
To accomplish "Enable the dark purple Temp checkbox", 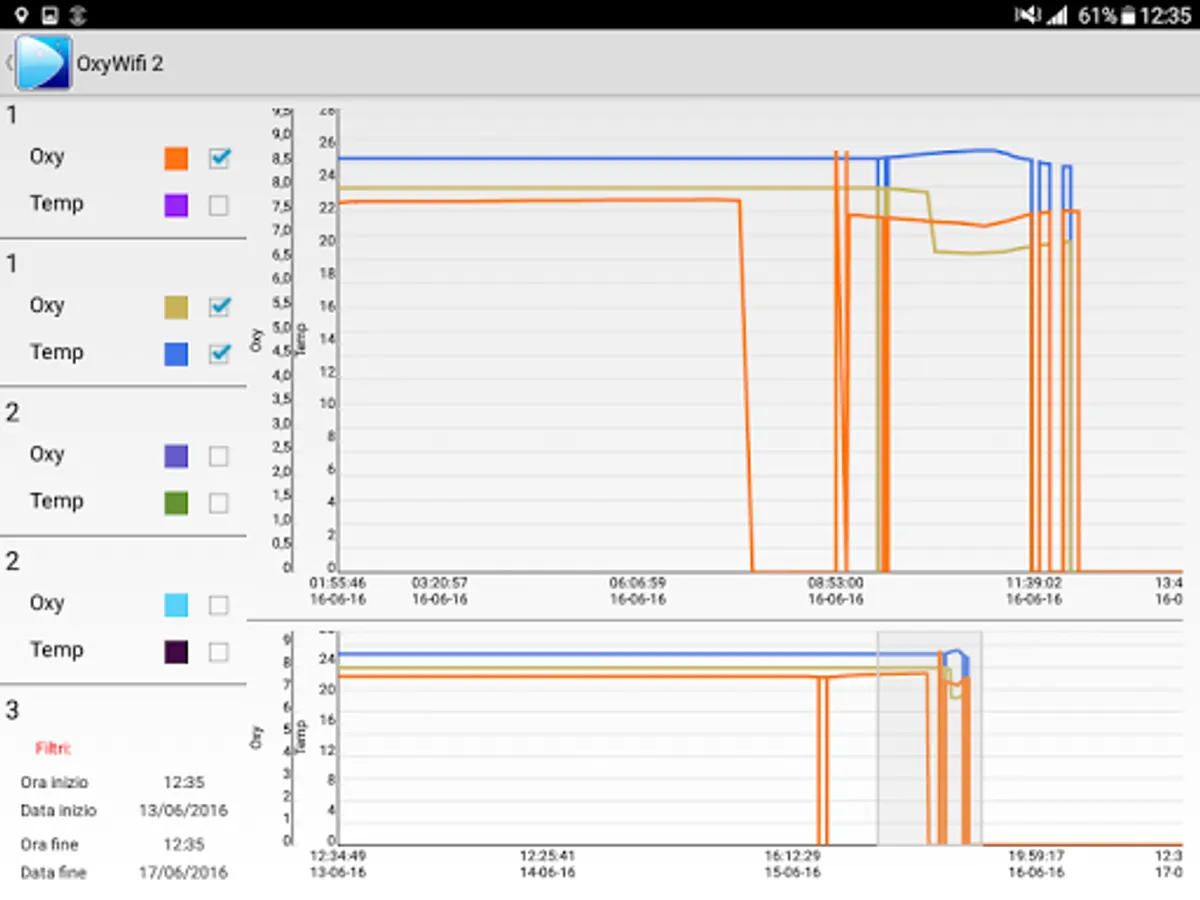I will [x=219, y=652].
